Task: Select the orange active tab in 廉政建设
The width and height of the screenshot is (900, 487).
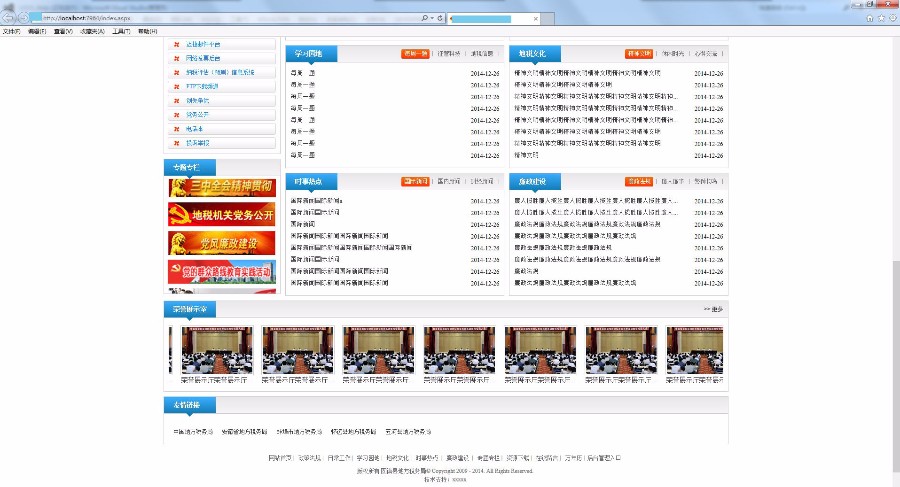Action: pos(639,181)
